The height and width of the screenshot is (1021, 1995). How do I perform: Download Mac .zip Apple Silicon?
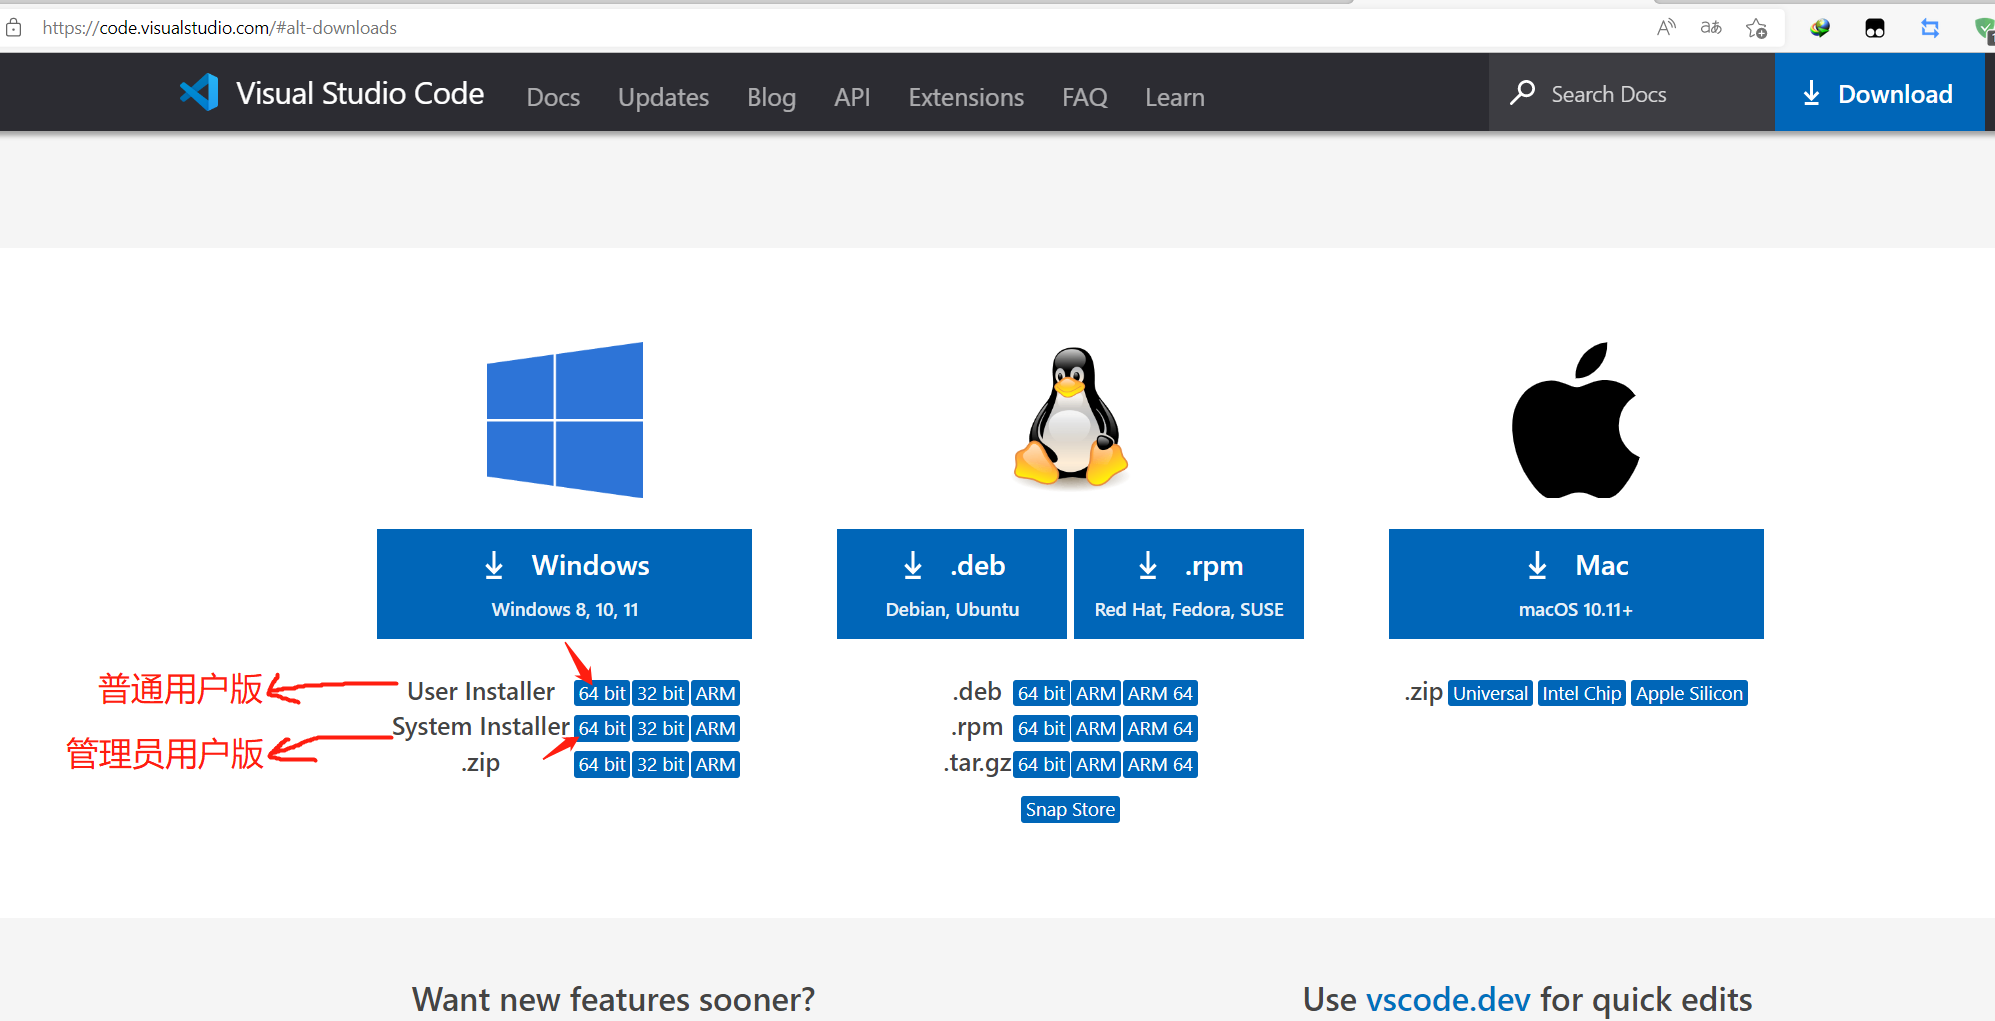(x=1689, y=693)
